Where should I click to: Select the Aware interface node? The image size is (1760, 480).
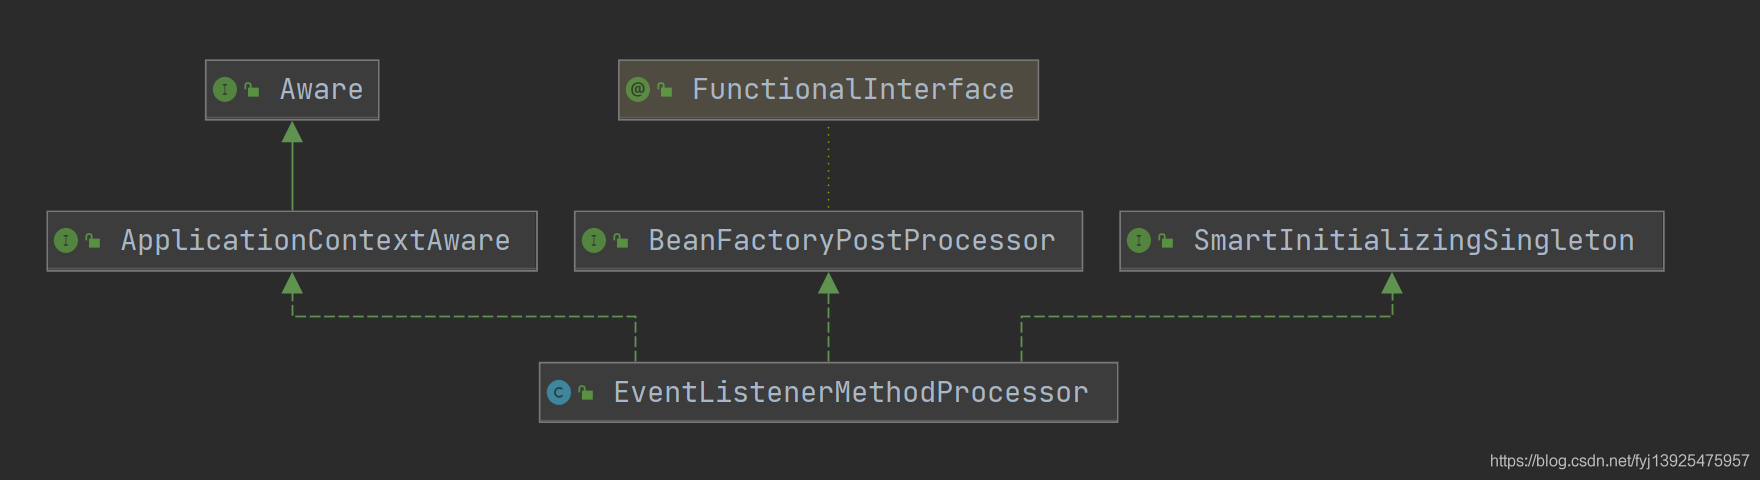[x=292, y=90]
